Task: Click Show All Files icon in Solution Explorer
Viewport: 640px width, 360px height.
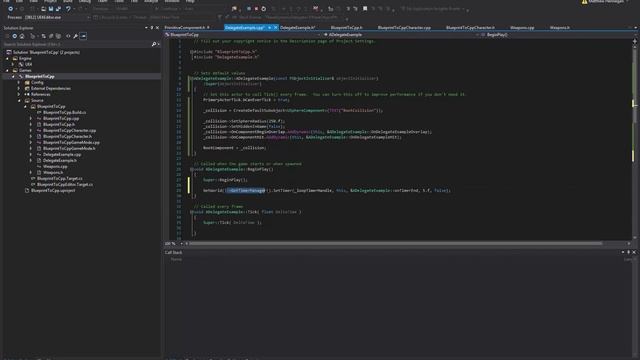Action: [x=58, y=36]
